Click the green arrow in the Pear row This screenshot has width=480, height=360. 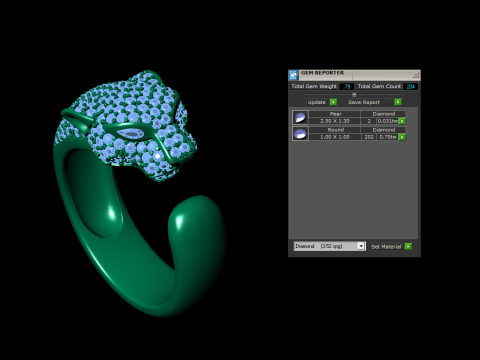(x=402, y=121)
